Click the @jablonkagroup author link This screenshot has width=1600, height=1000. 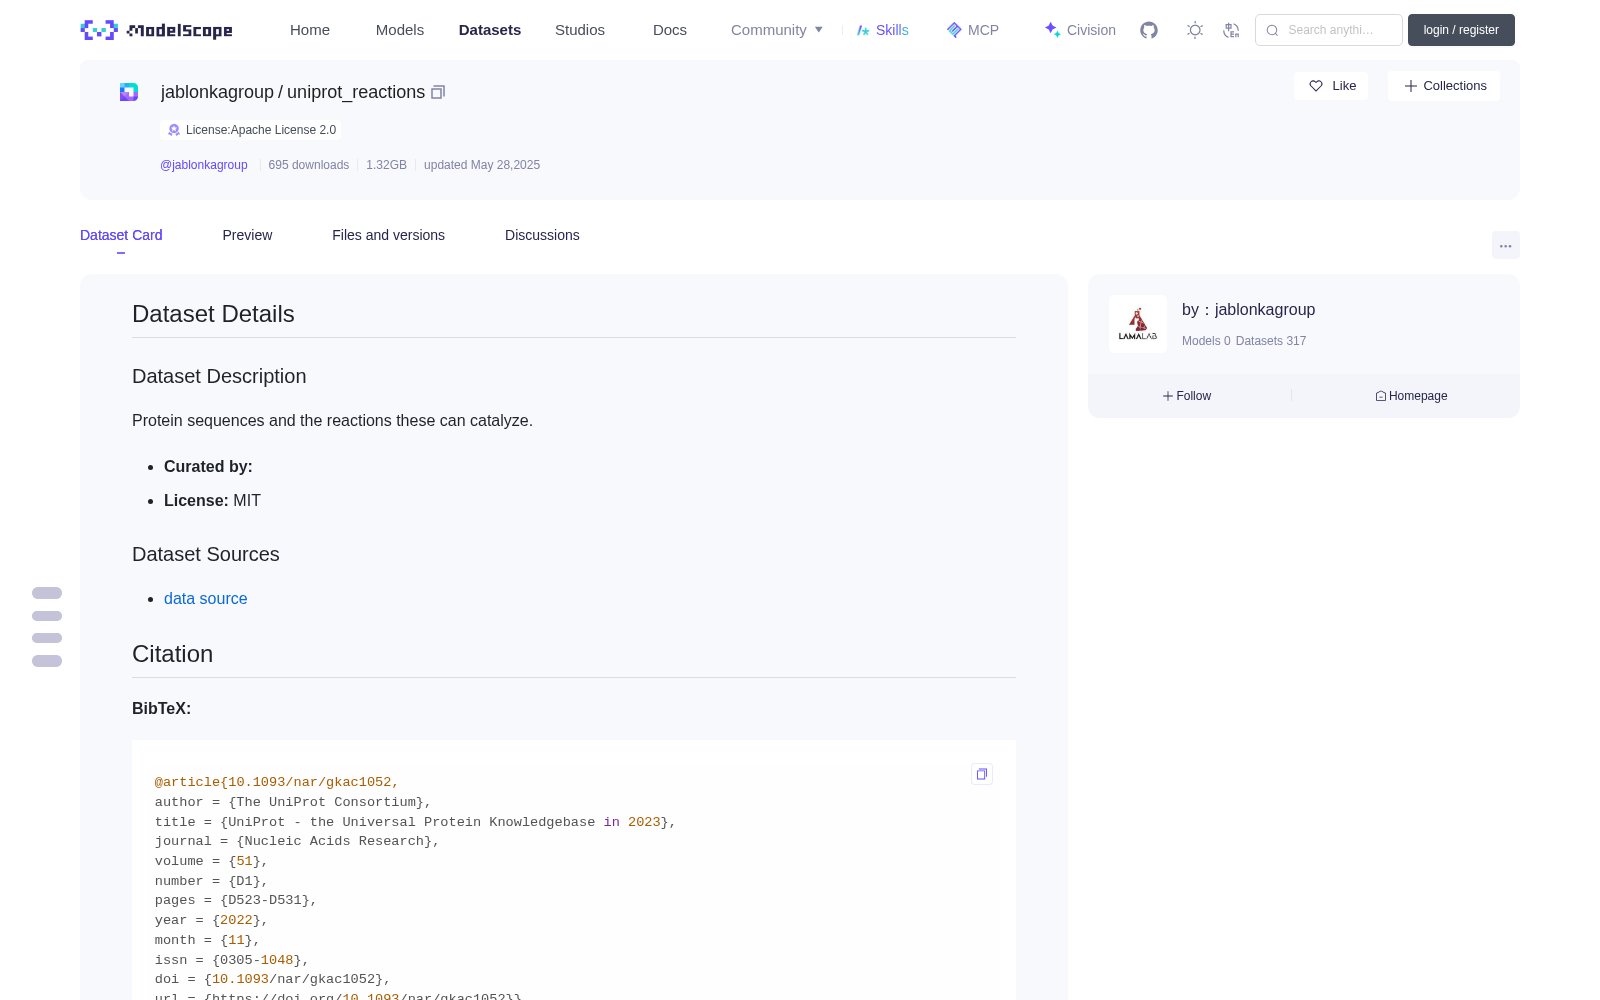[x=204, y=165]
